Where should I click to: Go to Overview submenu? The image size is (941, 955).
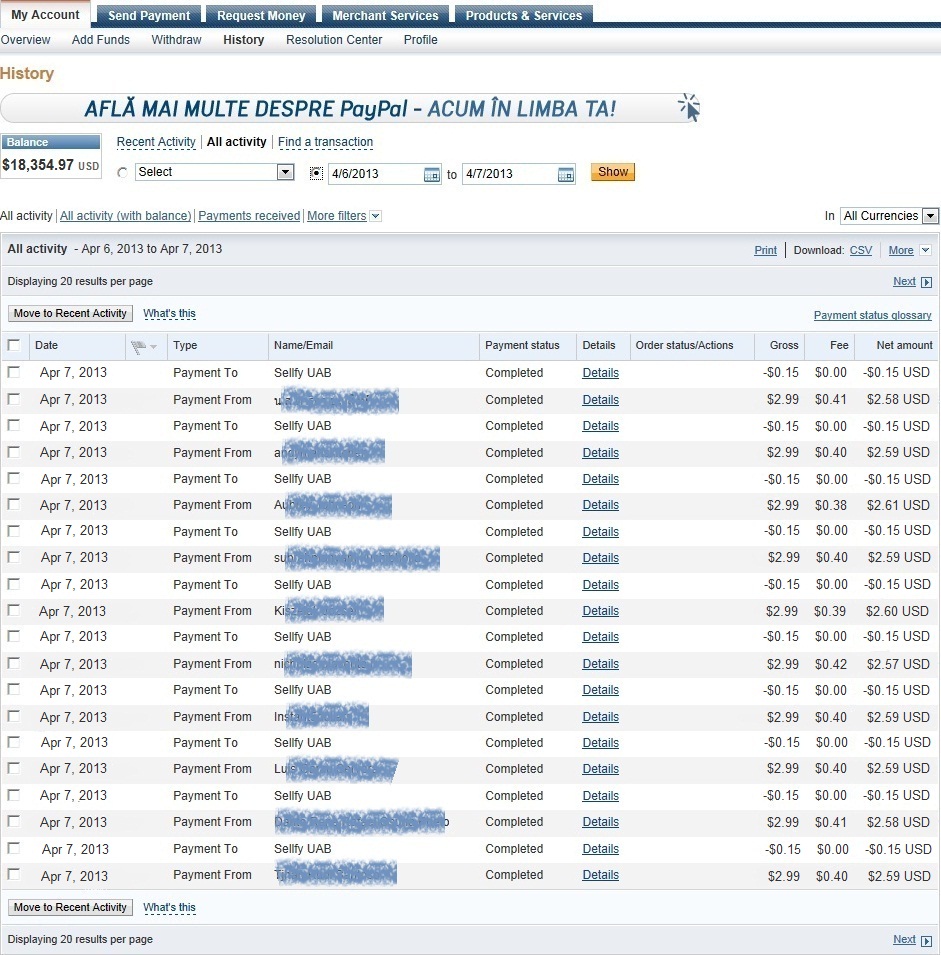coord(26,40)
